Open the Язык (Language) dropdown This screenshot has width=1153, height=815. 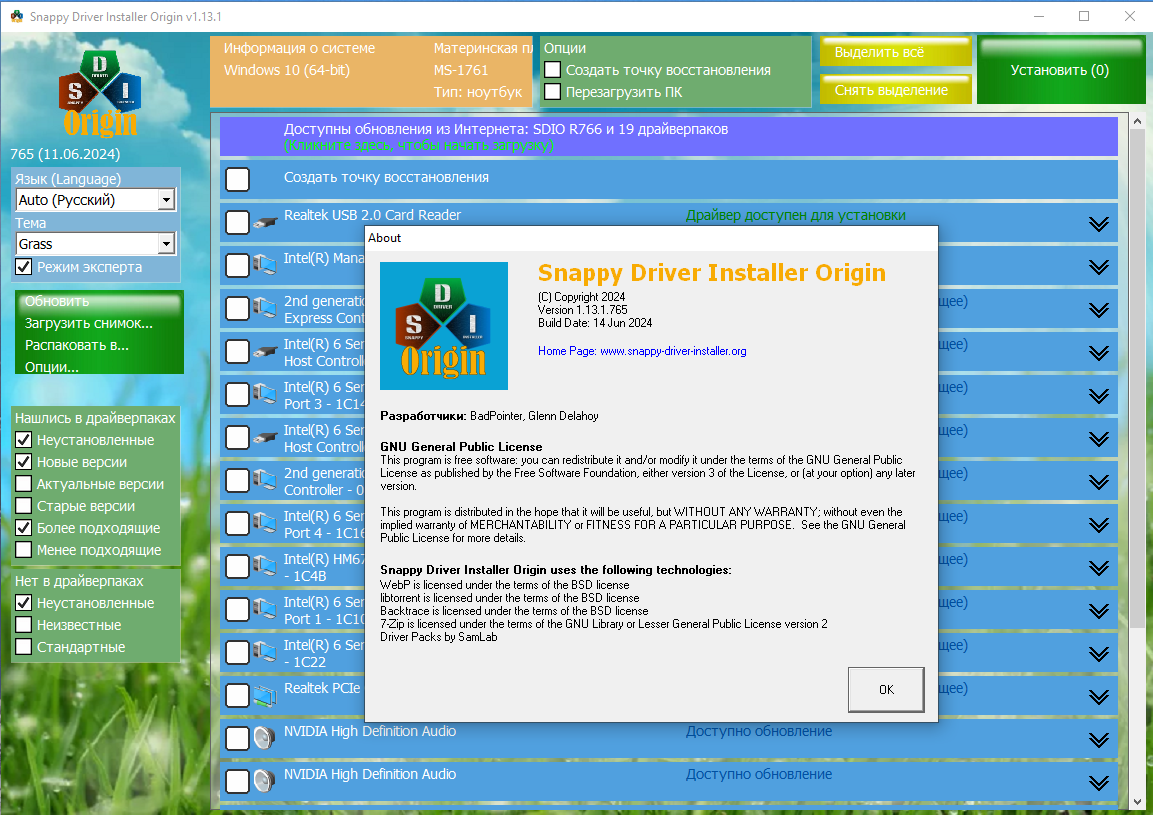96,199
